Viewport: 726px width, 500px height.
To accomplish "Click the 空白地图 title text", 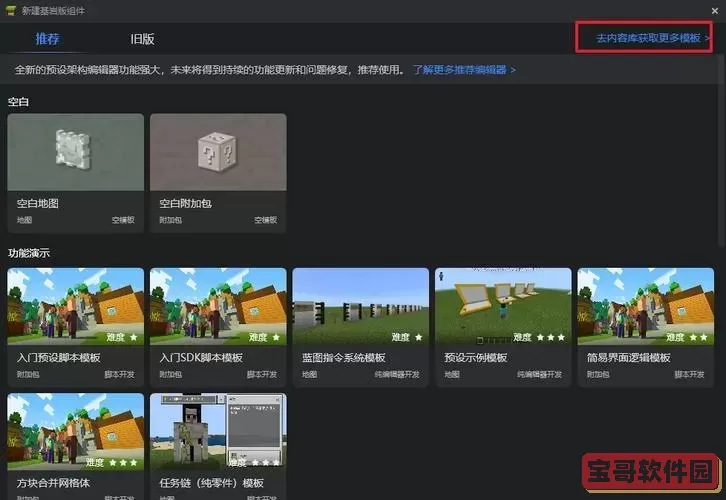I will (38, 203).
